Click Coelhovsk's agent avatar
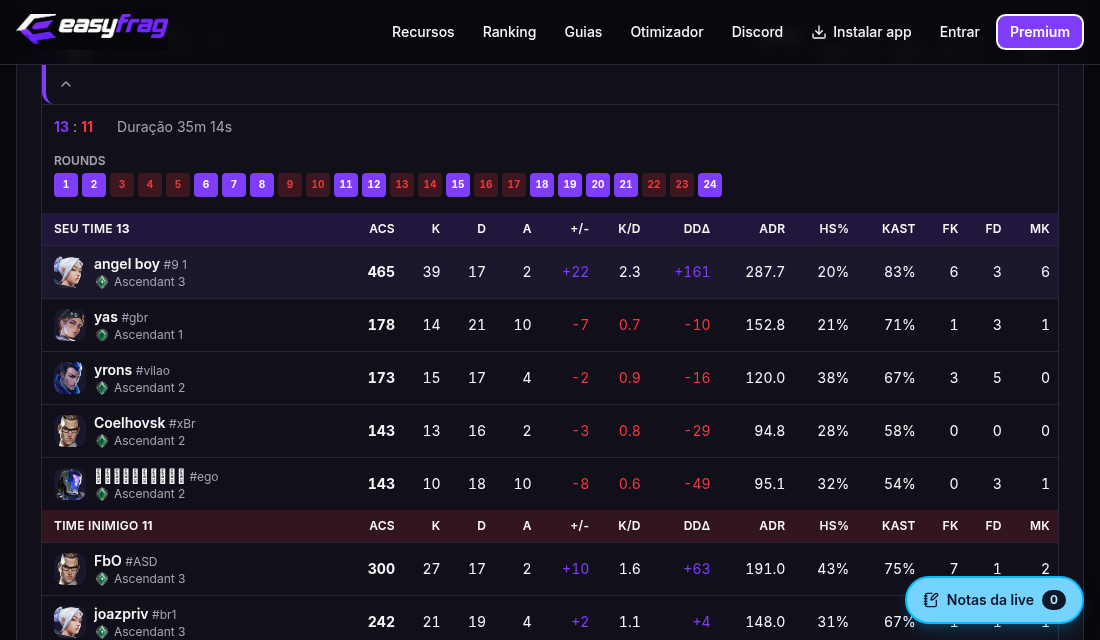Image resolution: width=1100 pixels, height=640 pixels. pyautogui.click(x=69, y=431)
